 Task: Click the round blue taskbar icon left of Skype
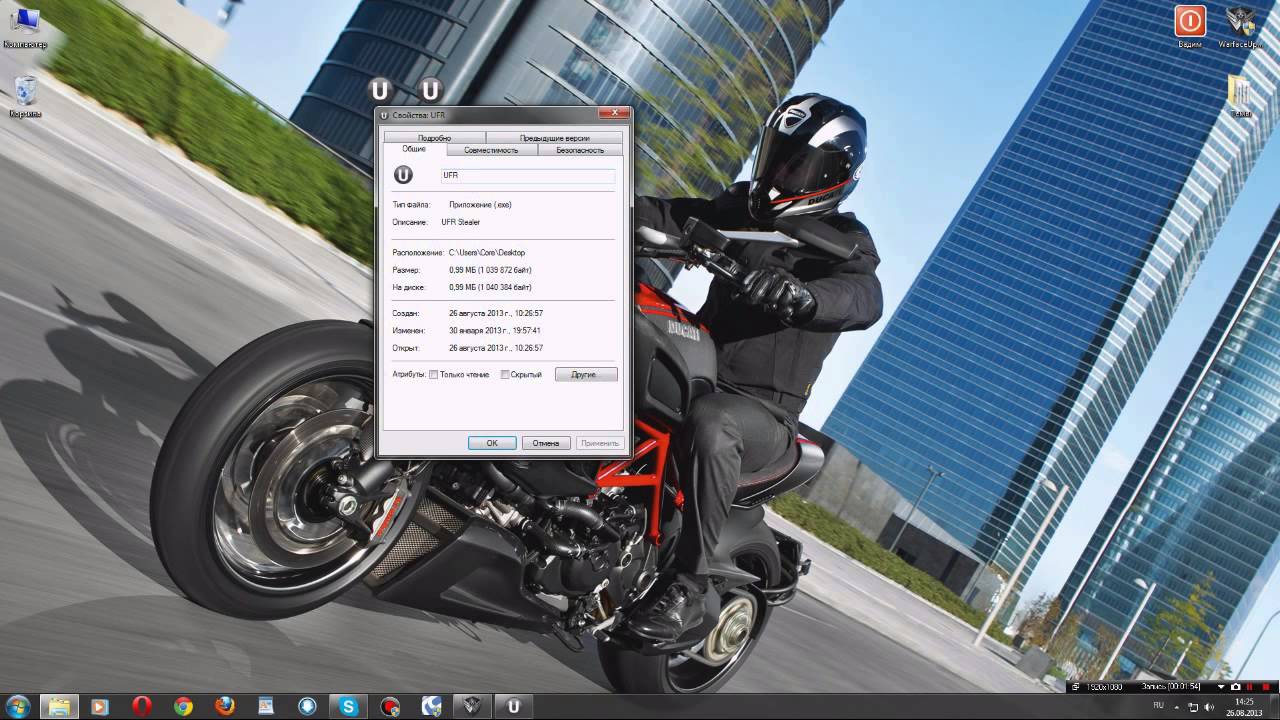pos(307,706)
